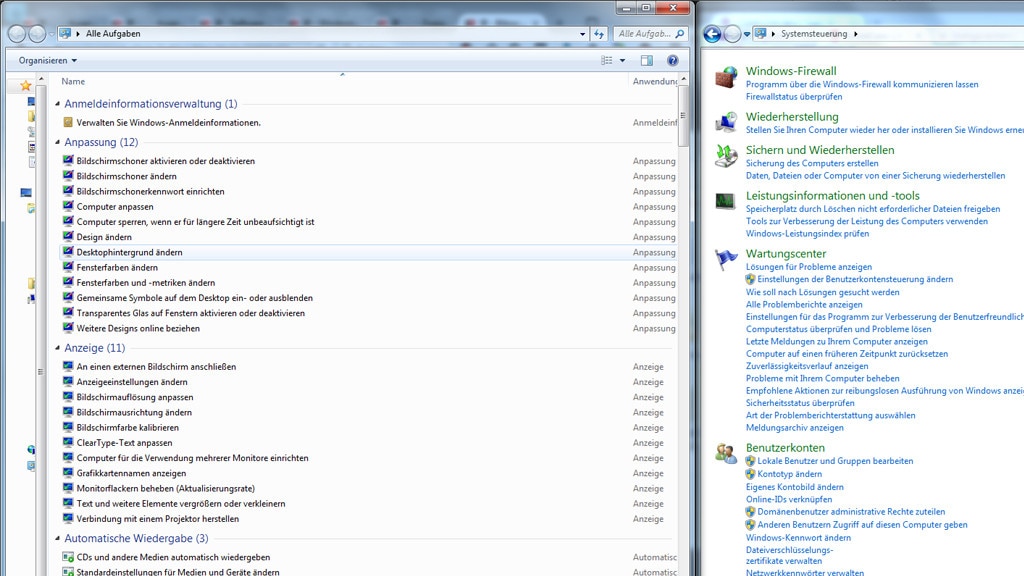The height and width of the screenshot is (576, 1024).
Task: Sort by the Anwendung column header
Action: tap(654, 82)
